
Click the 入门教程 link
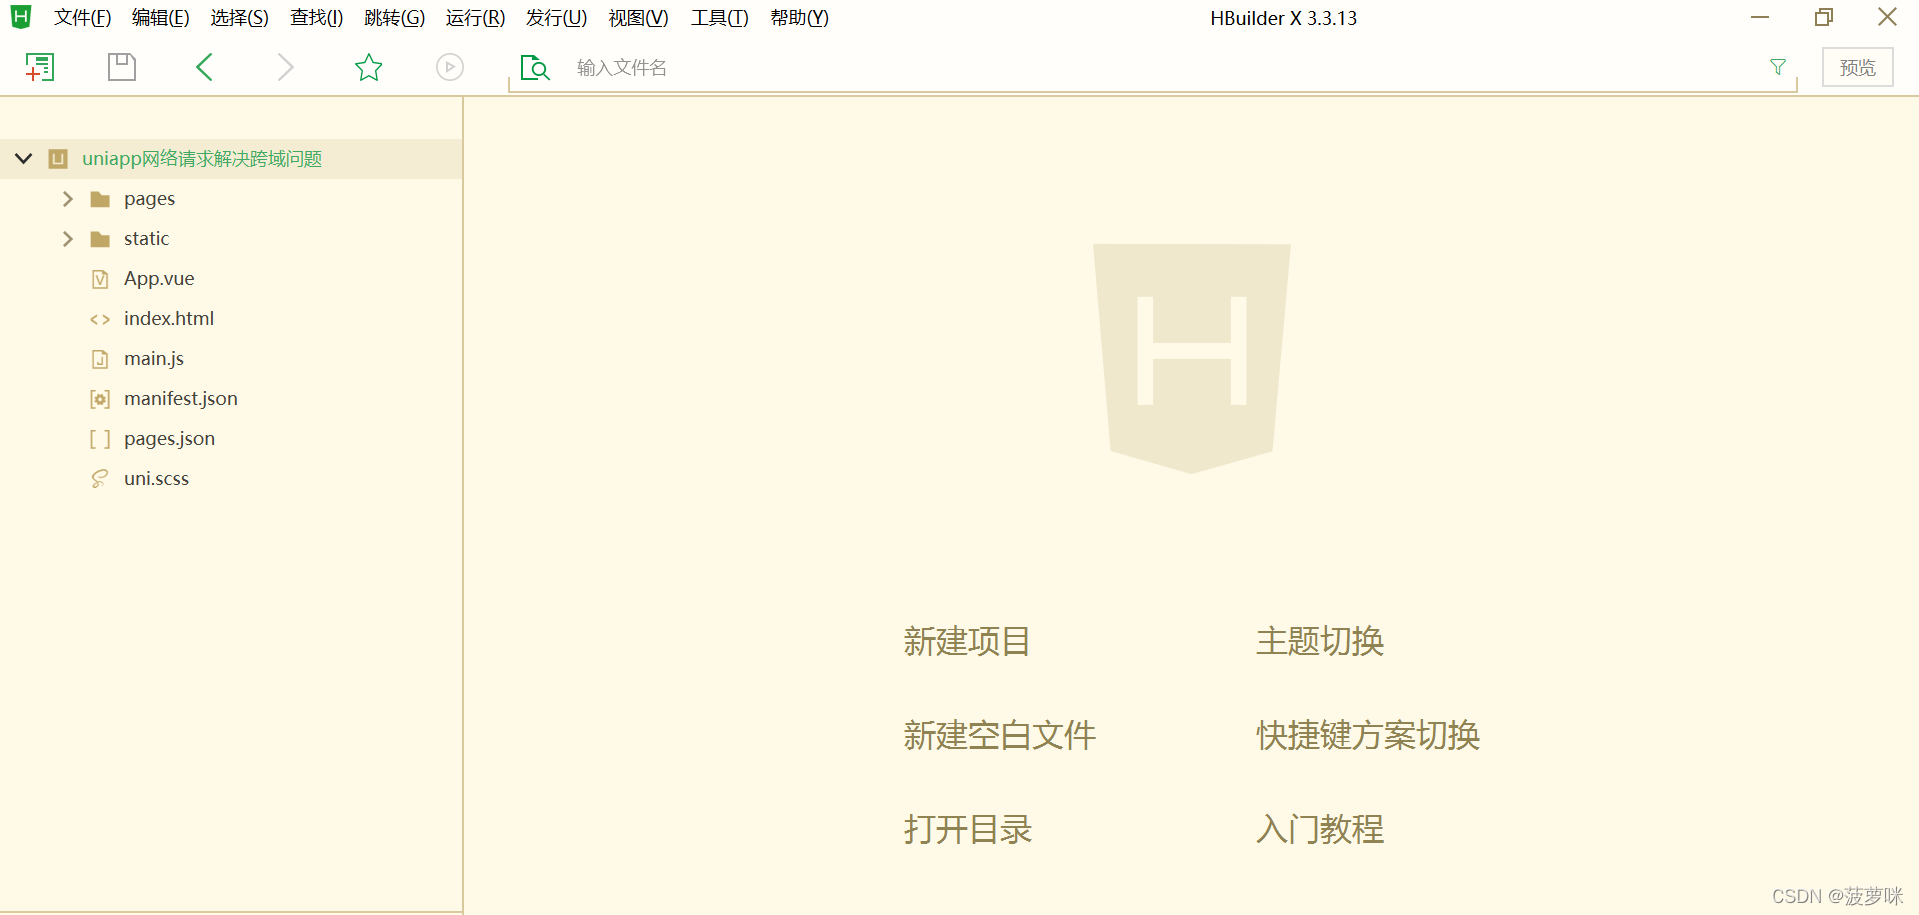pos(1320,830)
